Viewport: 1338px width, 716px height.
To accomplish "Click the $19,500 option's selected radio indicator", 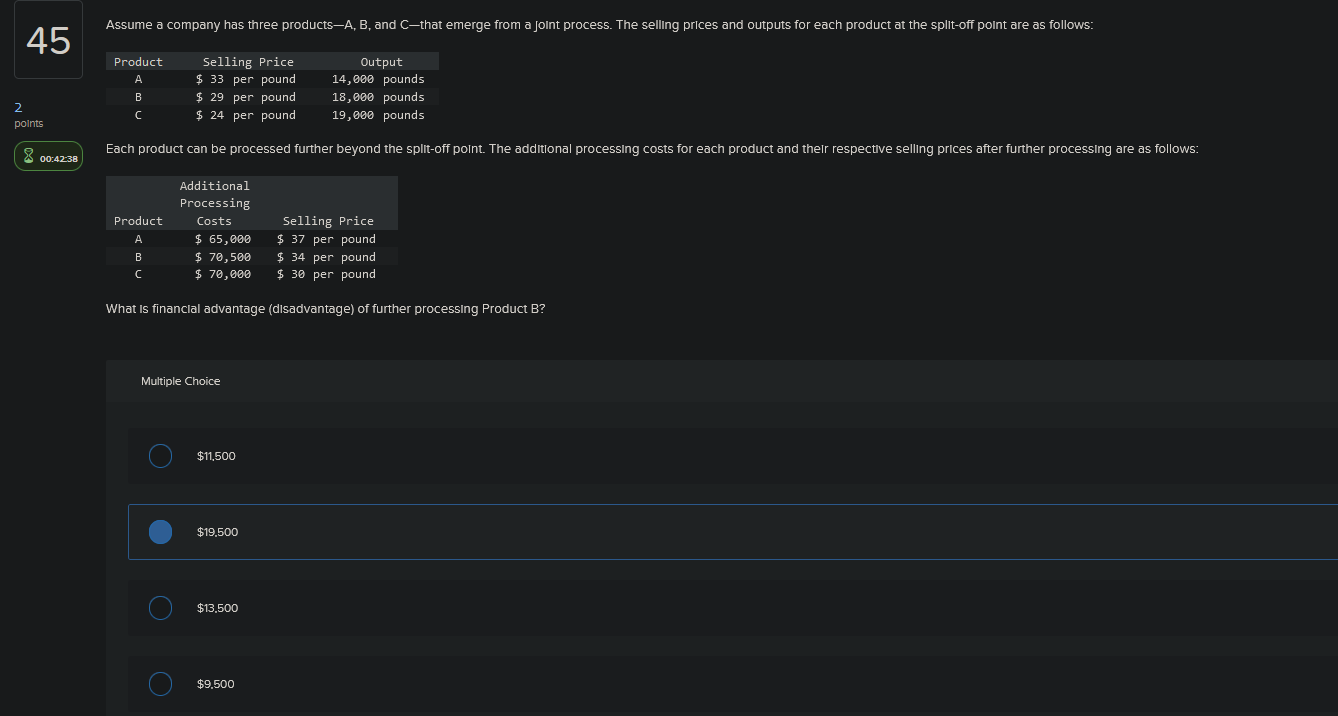I will 160,531.
